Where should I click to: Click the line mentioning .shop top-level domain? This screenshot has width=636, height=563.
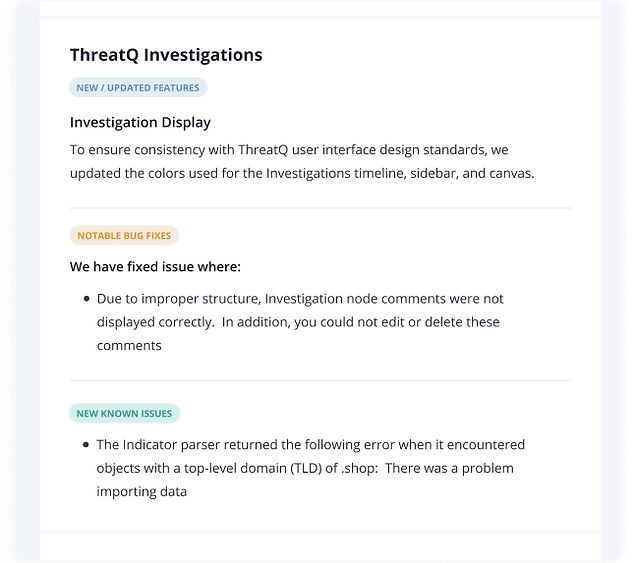(x=305, y=468)
